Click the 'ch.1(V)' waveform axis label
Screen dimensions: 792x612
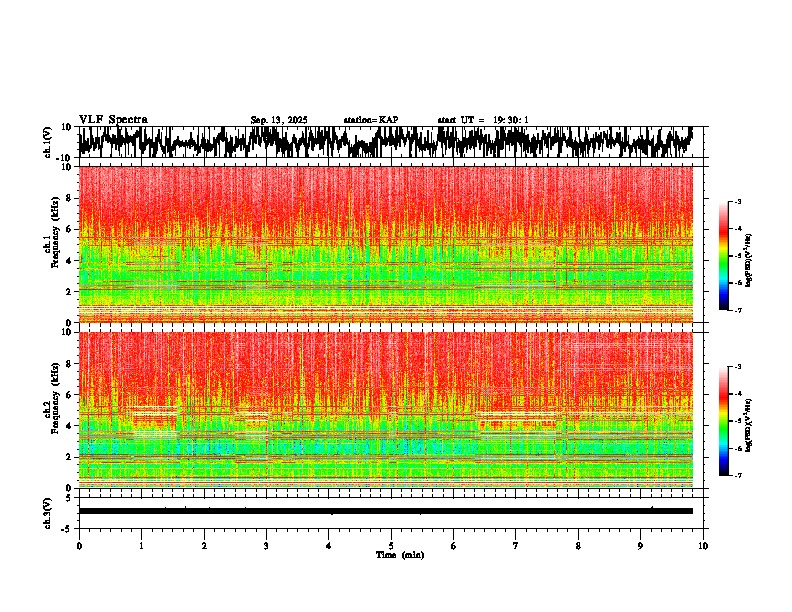click(48, 142)
